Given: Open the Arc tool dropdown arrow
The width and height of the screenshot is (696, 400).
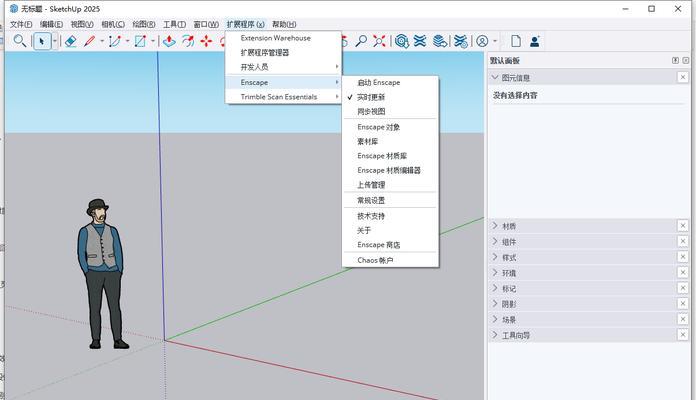Looking at the screenshot, I should [x=127, y=41].
